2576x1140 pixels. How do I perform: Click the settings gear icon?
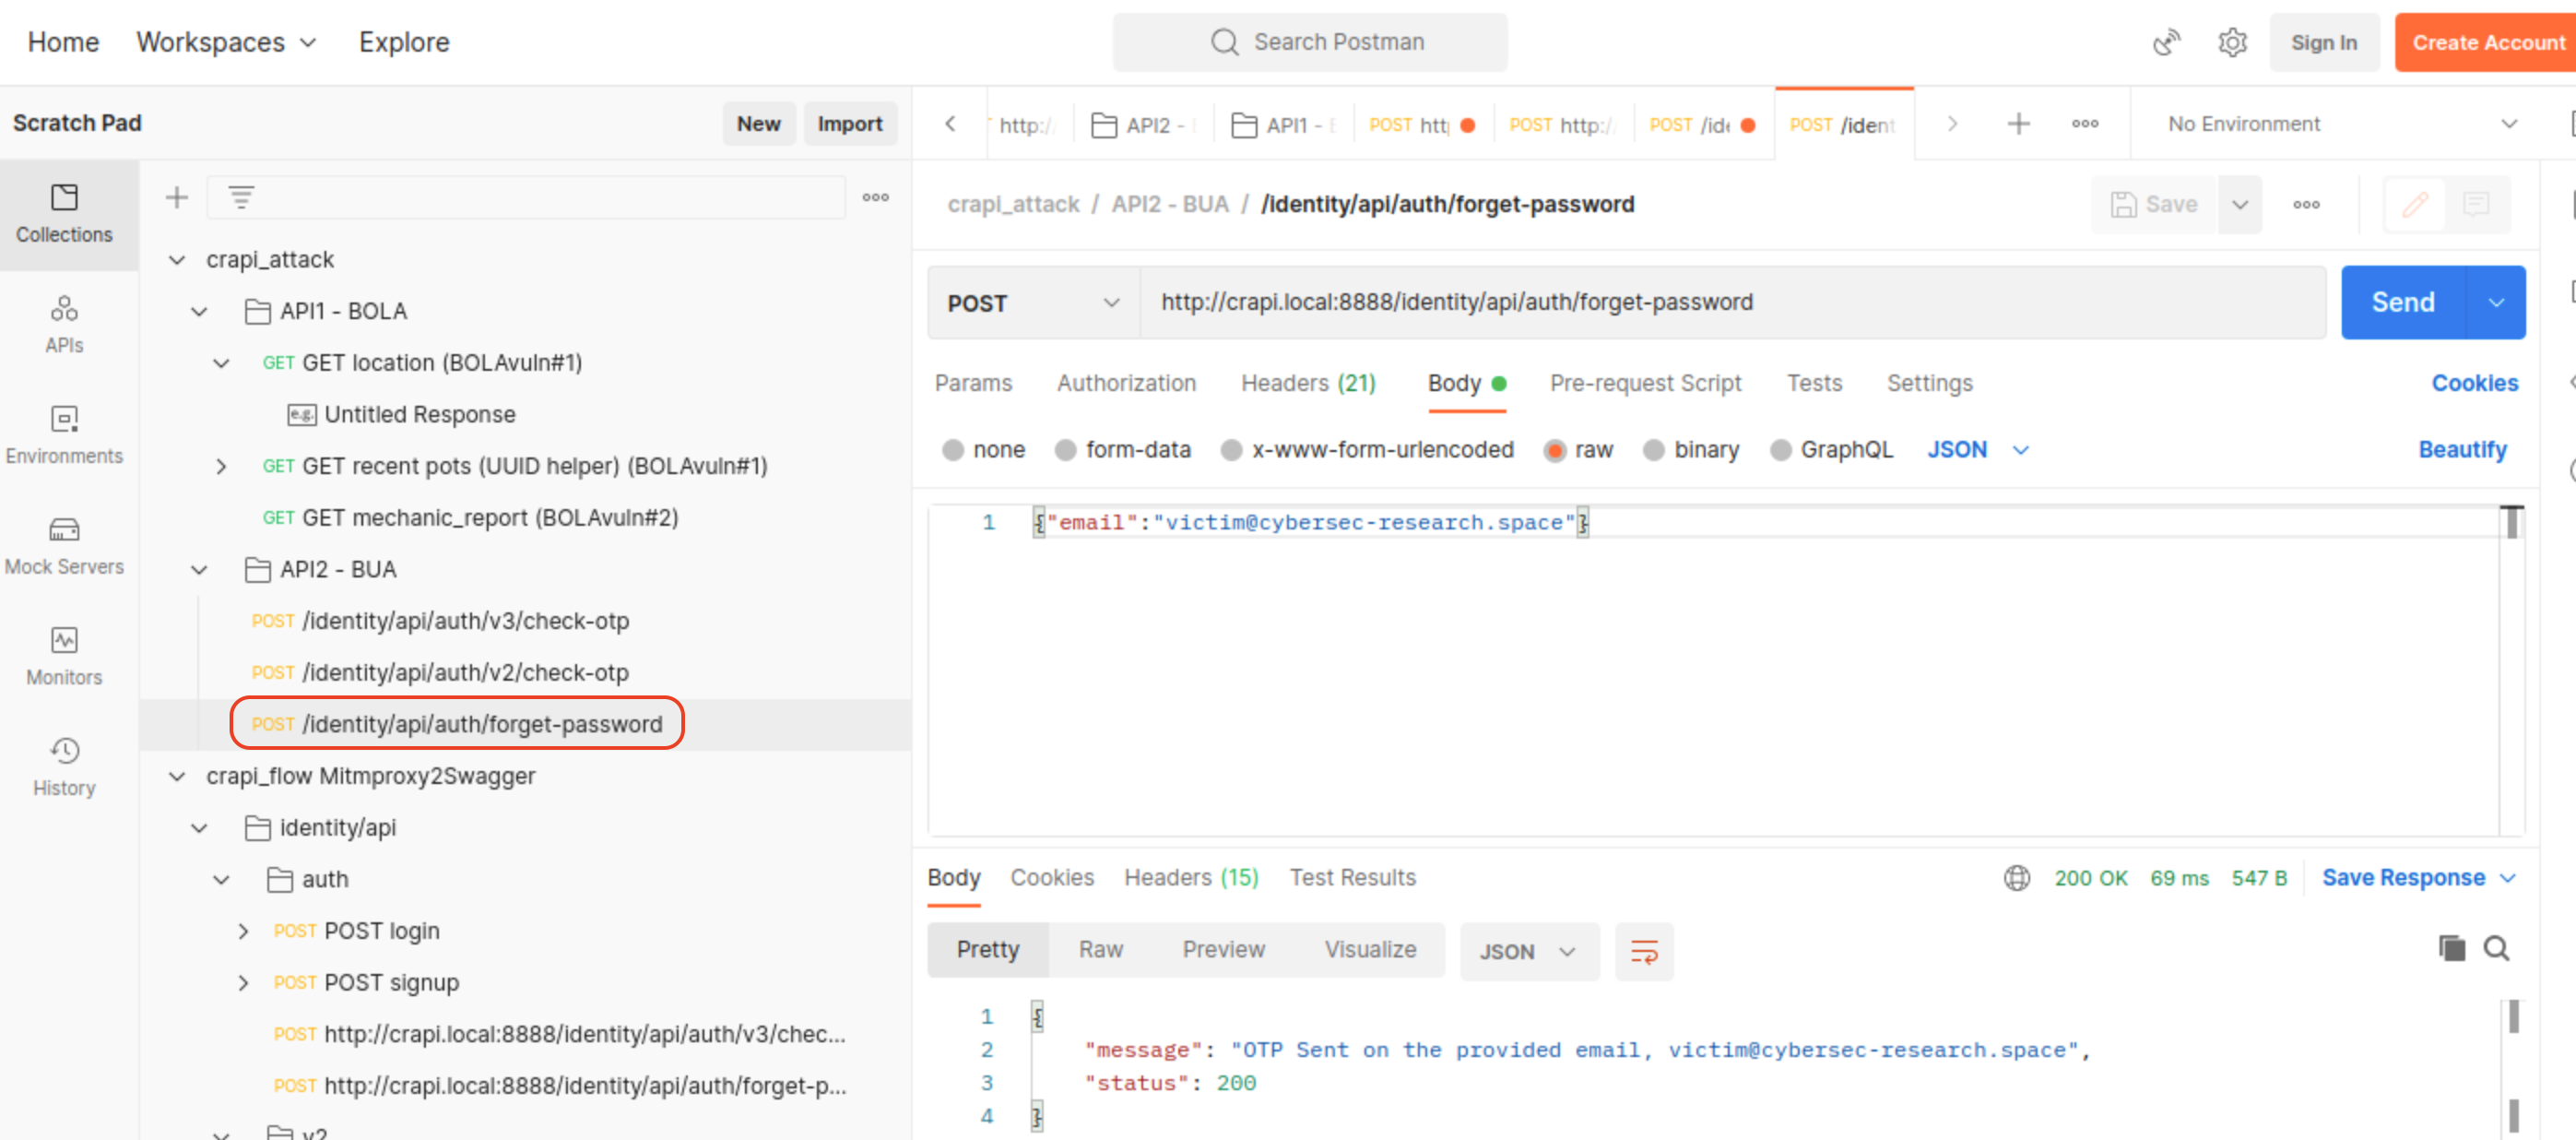pos(2232,42)
